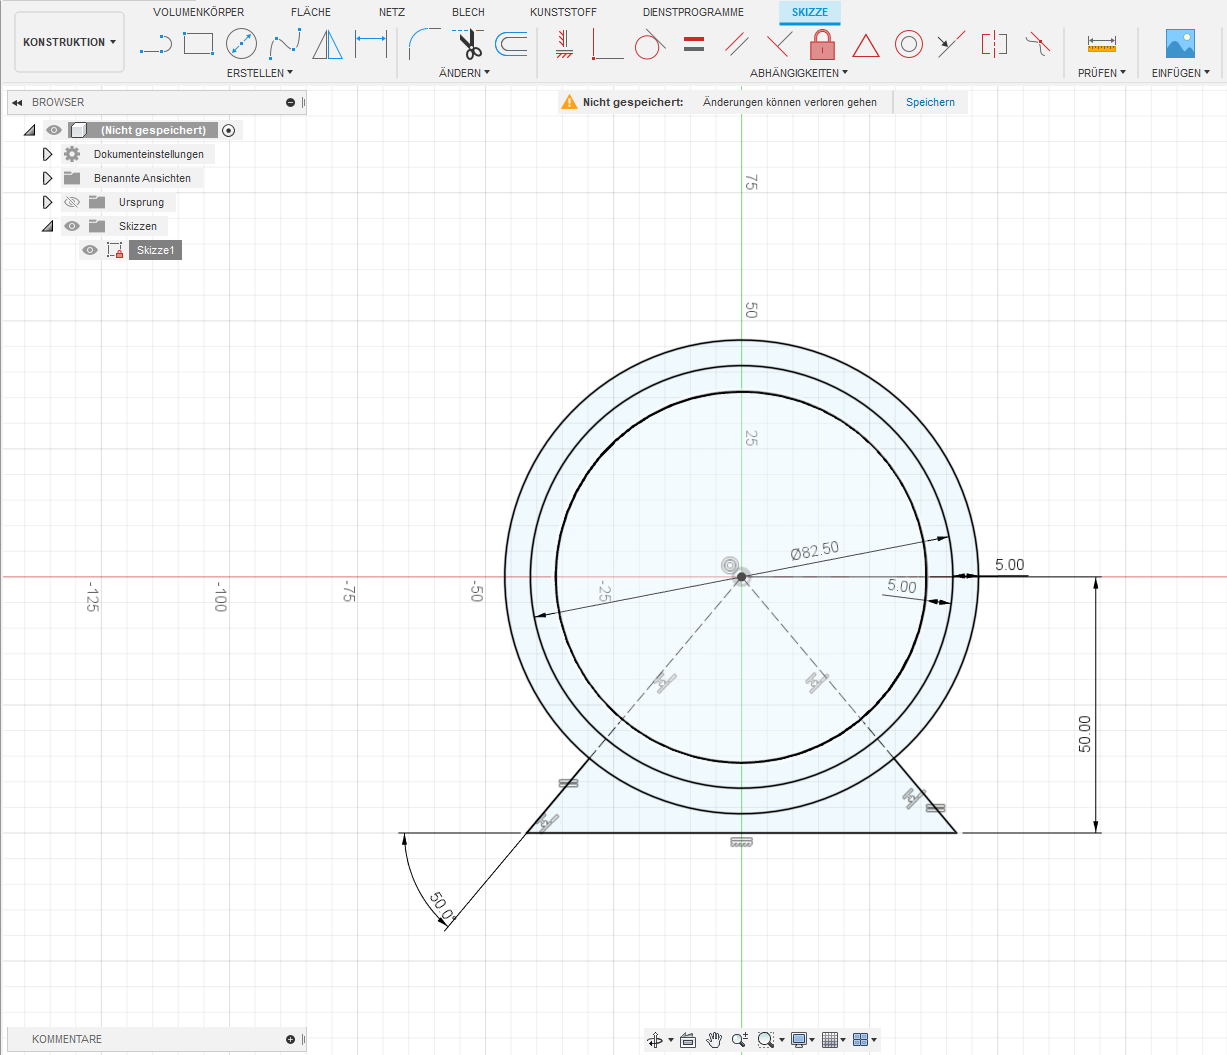The image size is (1227, 1055).
Task: Activate the Nicht gespeichert component radio button
Action: 229,130
